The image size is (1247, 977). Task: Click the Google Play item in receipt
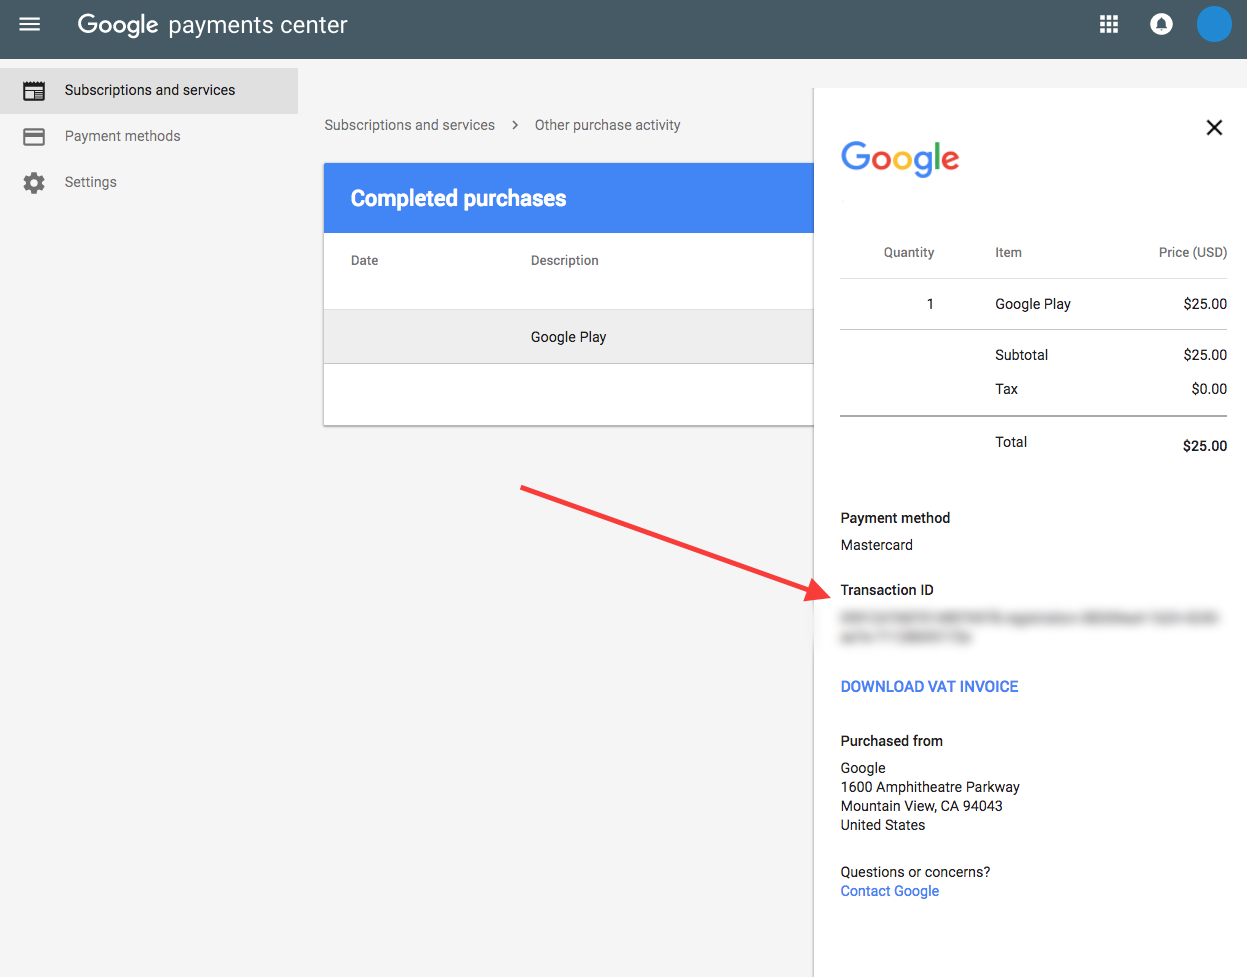(x=1033, y=304)
